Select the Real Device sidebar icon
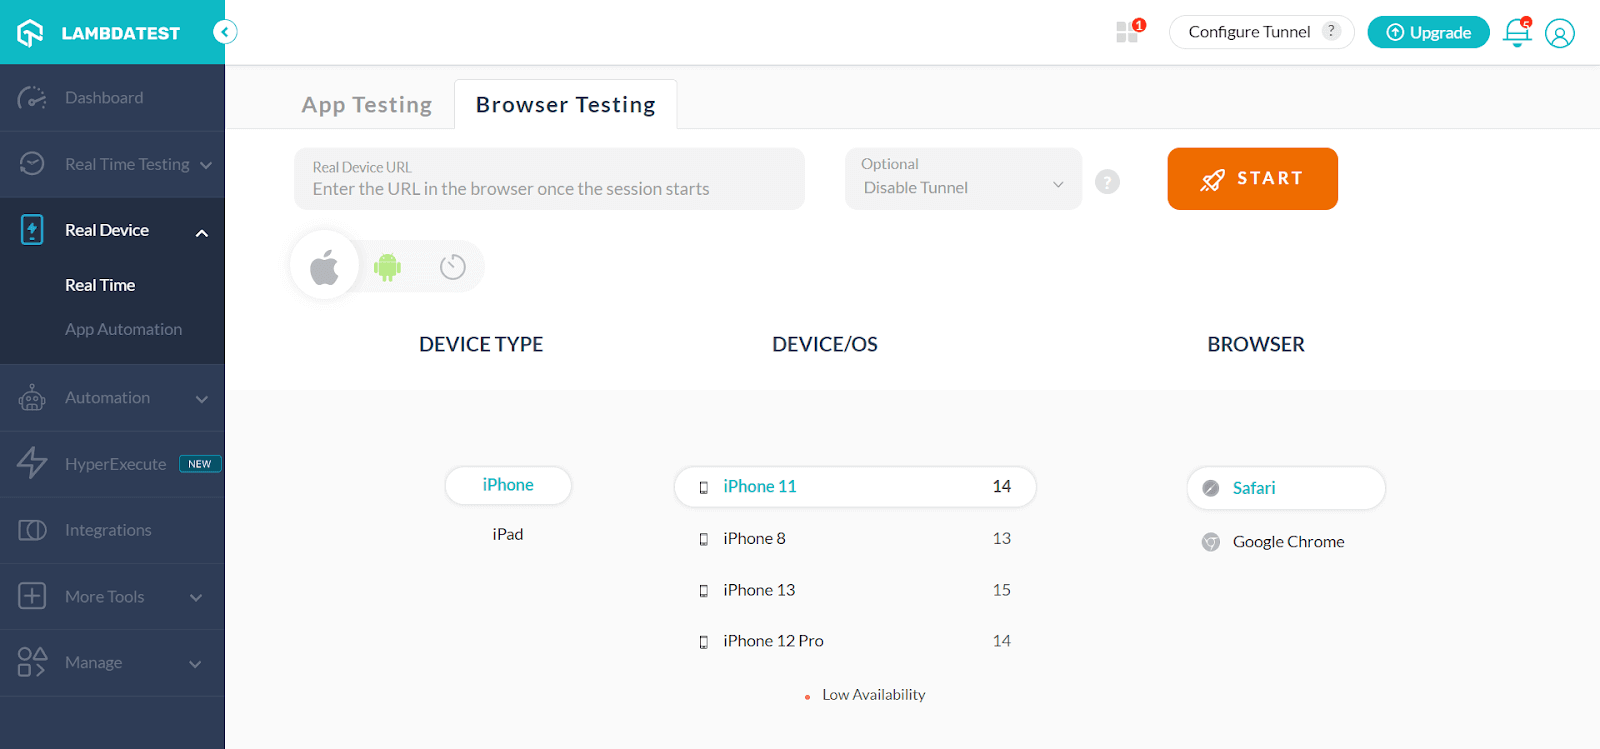1600x749 pixels. 31,230
